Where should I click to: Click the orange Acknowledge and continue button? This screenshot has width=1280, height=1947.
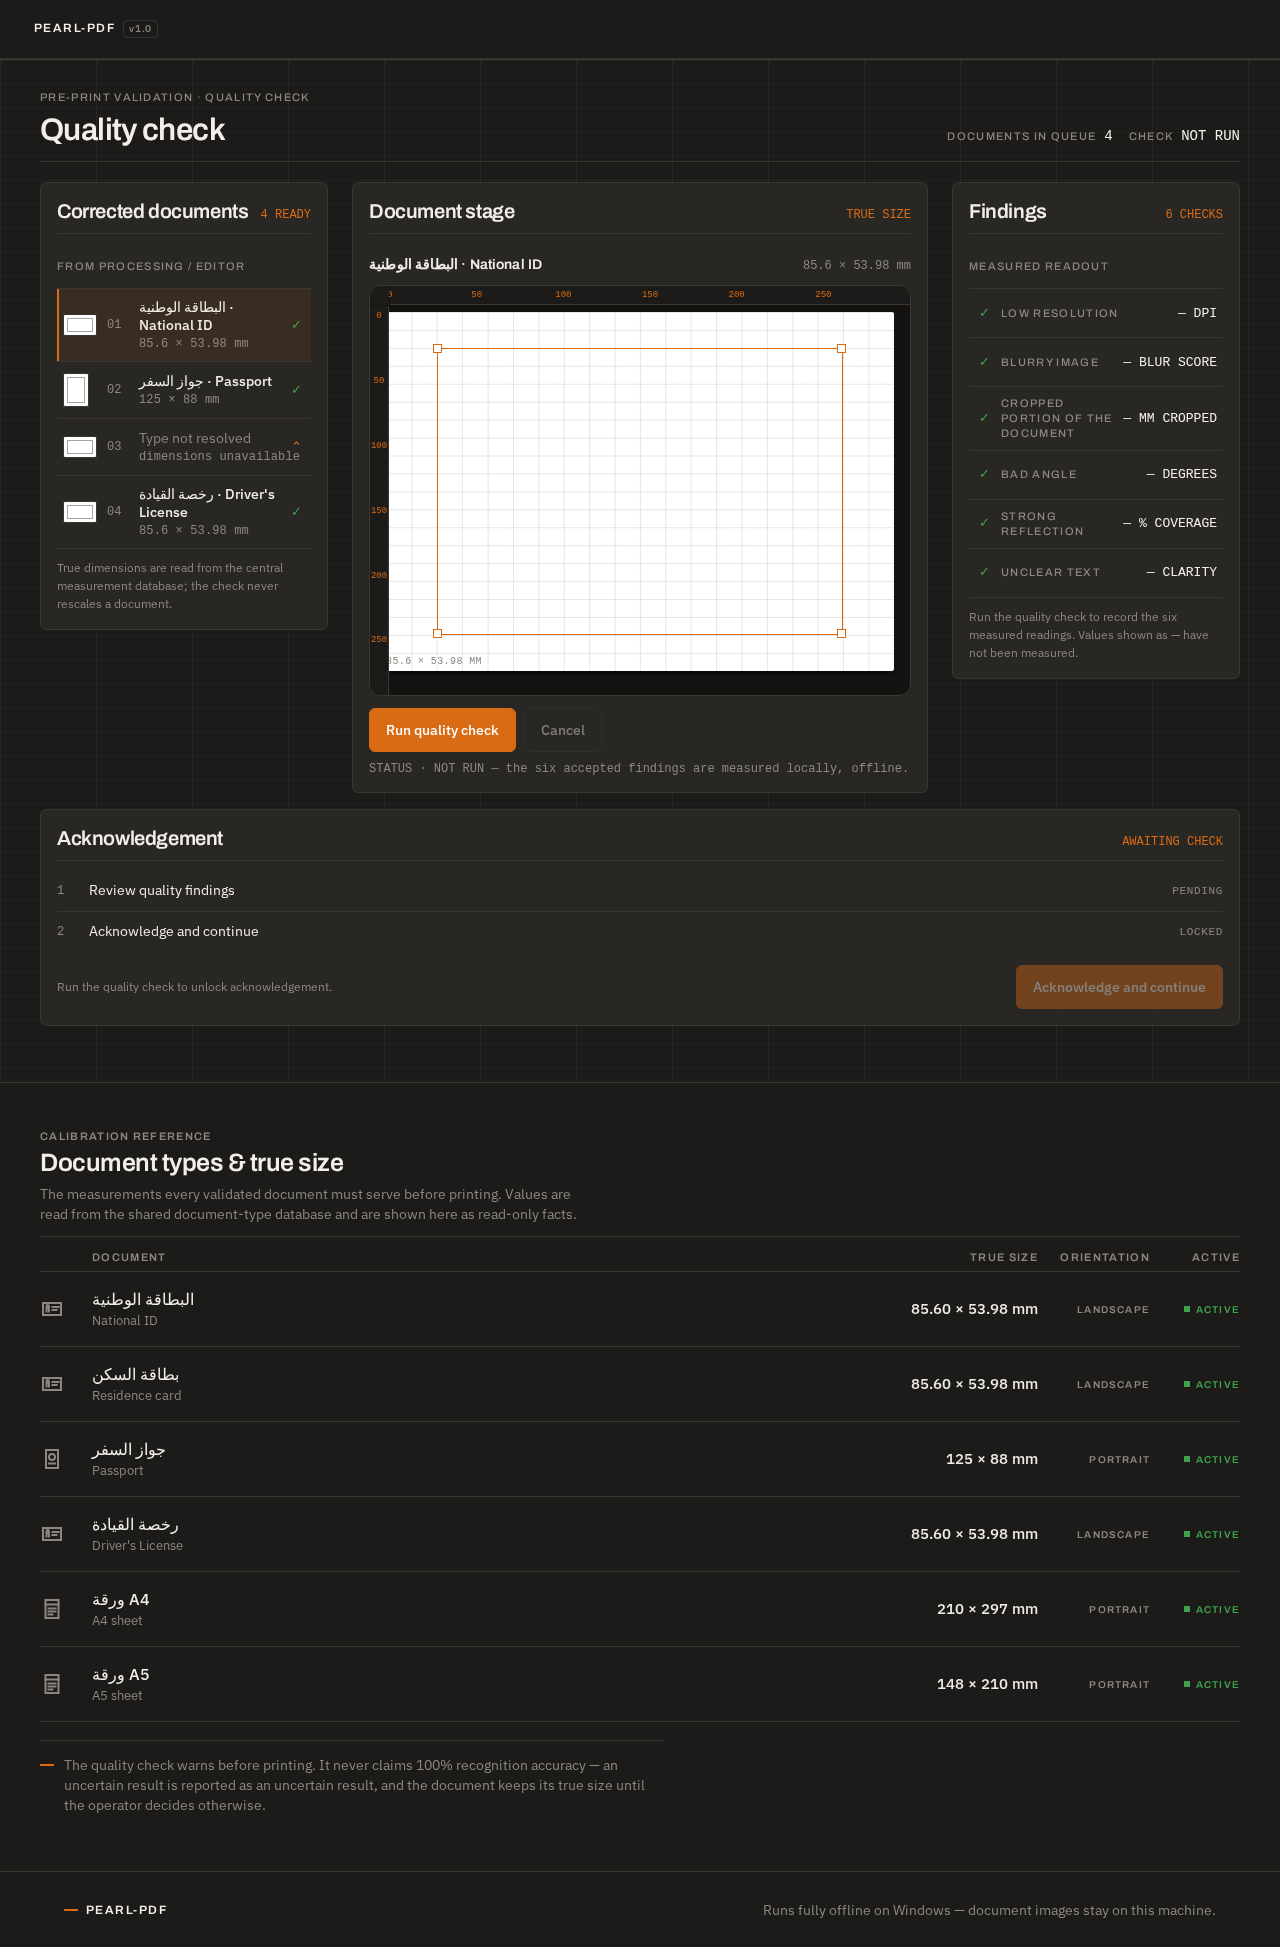(x=1119, y=987)
